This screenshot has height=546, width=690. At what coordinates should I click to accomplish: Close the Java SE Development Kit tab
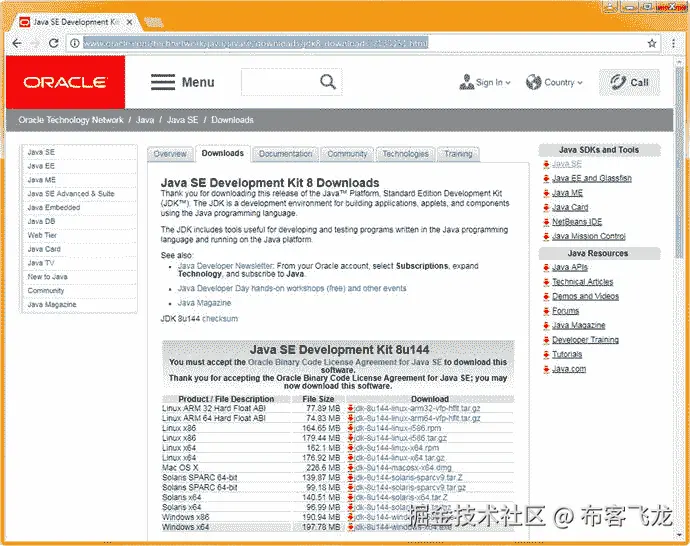pyautogui.click(x=129, y=22)
